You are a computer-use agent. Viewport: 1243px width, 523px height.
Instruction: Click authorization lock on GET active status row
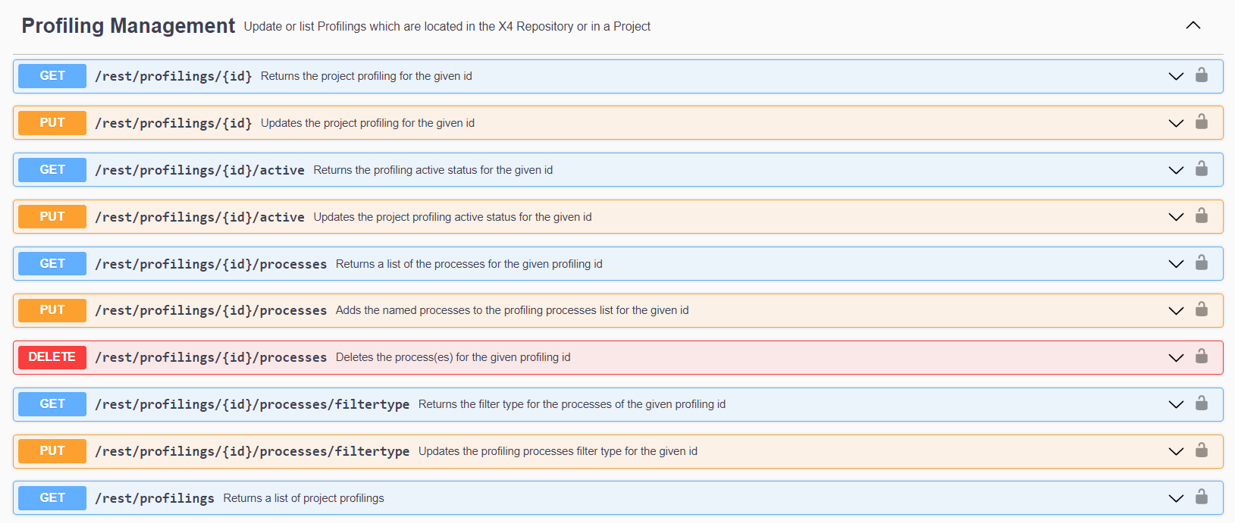1201,169
